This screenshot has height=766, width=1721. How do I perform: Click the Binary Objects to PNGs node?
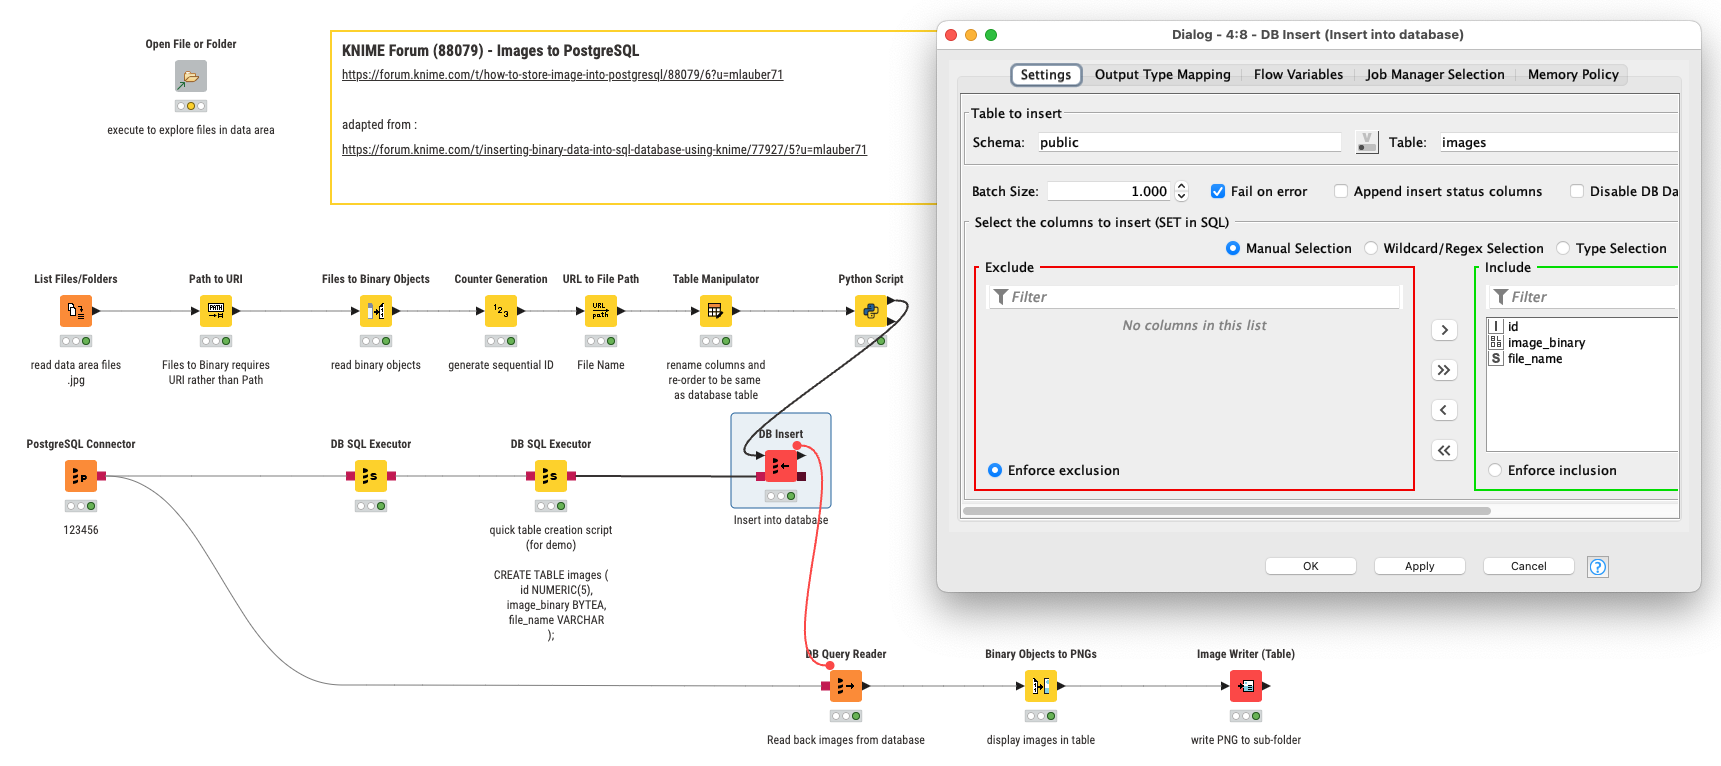(x=1041, y=686)
